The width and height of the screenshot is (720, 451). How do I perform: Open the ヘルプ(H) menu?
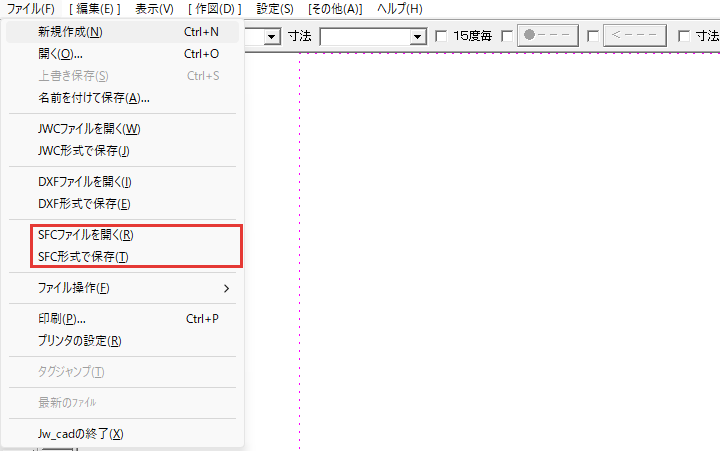click(399, 9)
